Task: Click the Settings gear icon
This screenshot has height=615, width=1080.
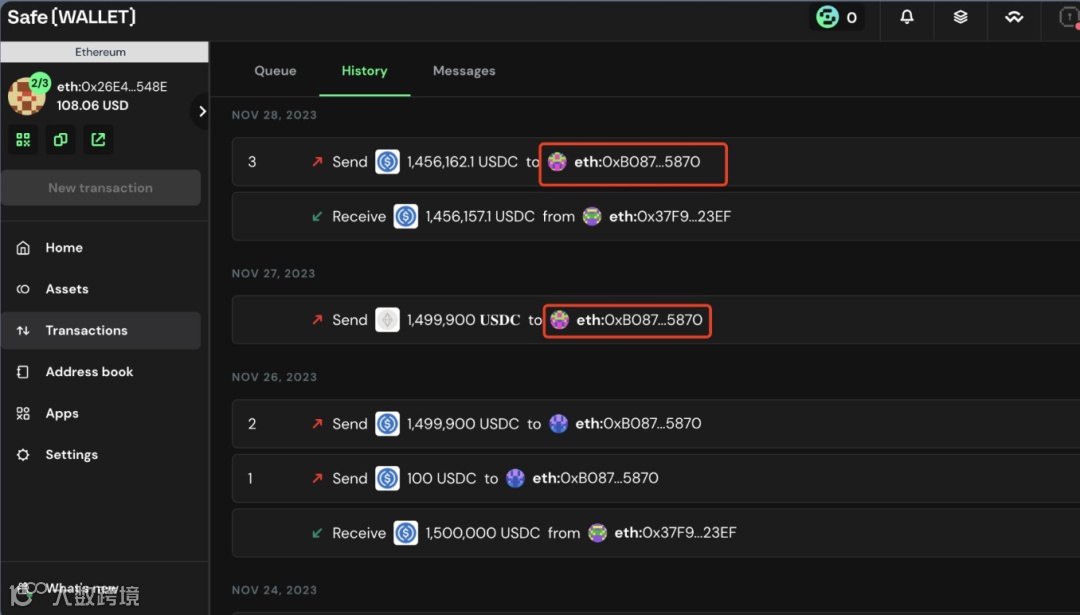Action: point(23,455)
